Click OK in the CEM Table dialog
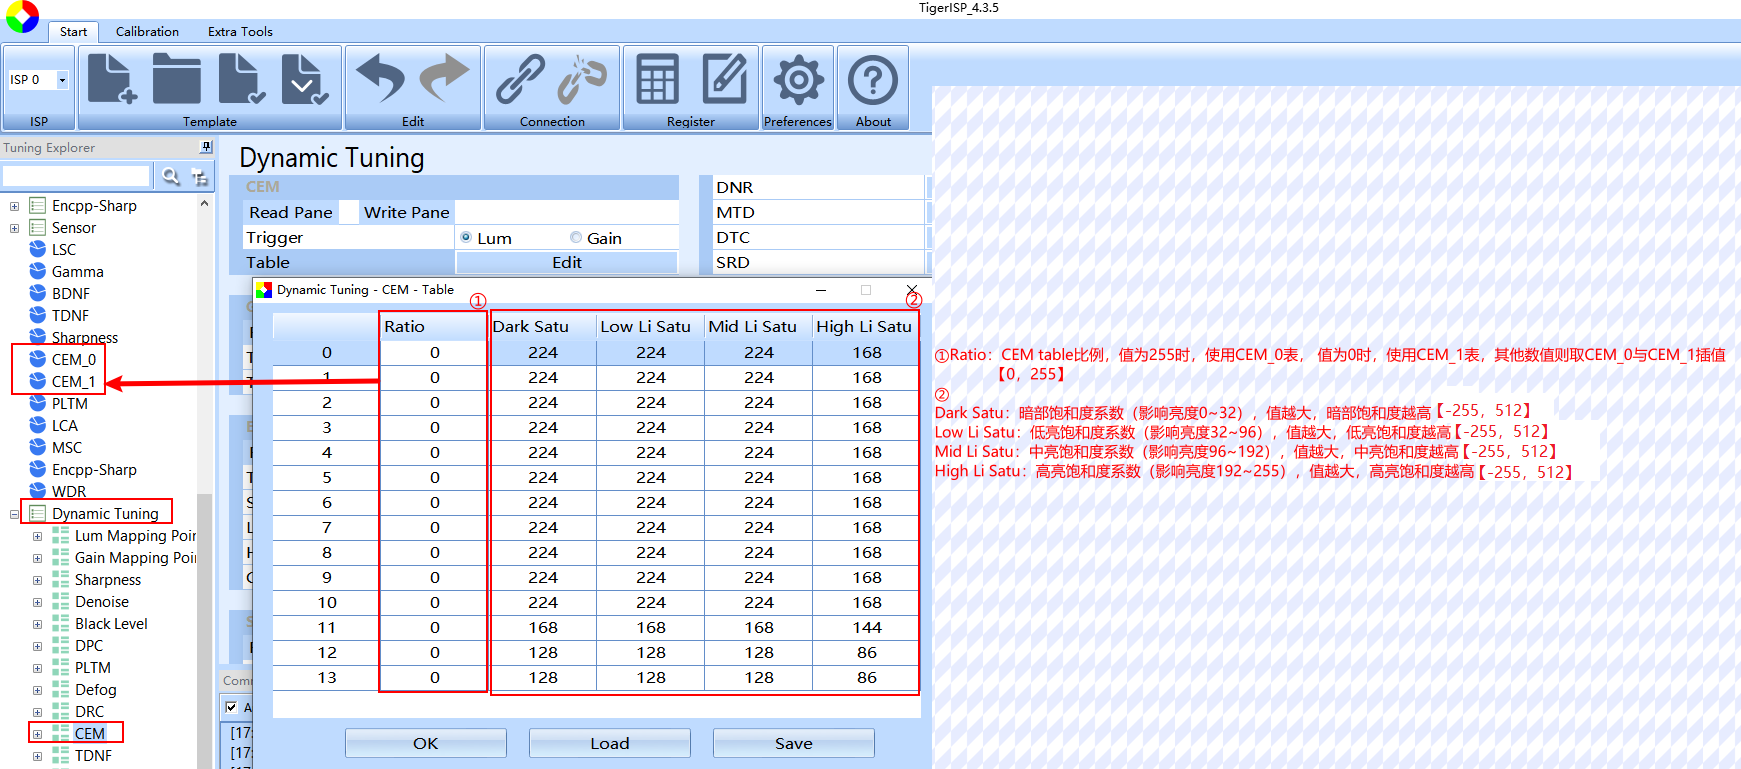1741x769 pixels. click(x=426, y=743)
